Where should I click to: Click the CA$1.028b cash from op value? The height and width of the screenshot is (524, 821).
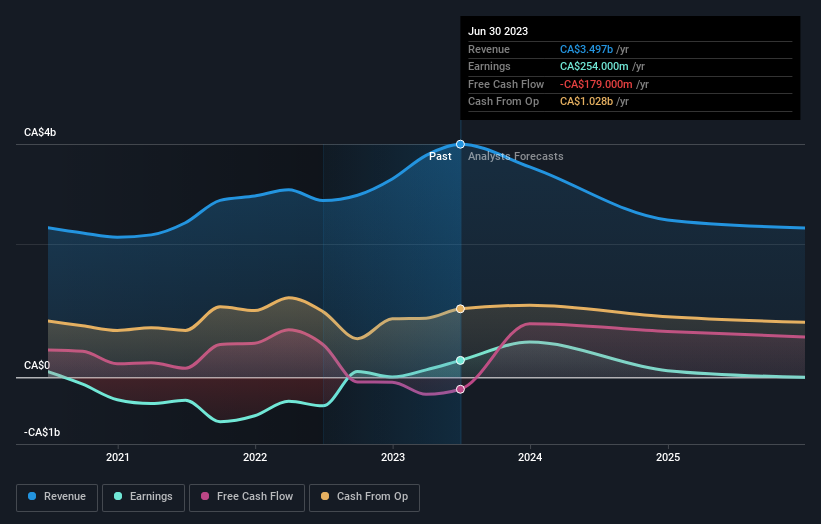[586, 102]
